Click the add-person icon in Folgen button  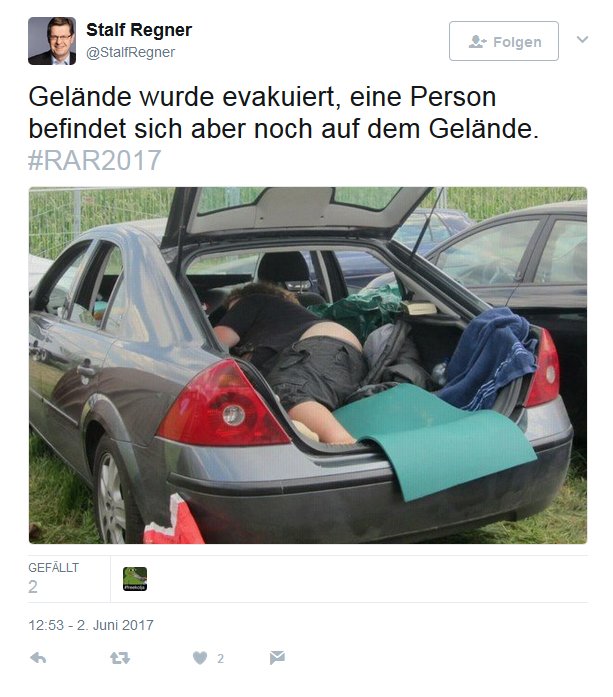point(477,42)
